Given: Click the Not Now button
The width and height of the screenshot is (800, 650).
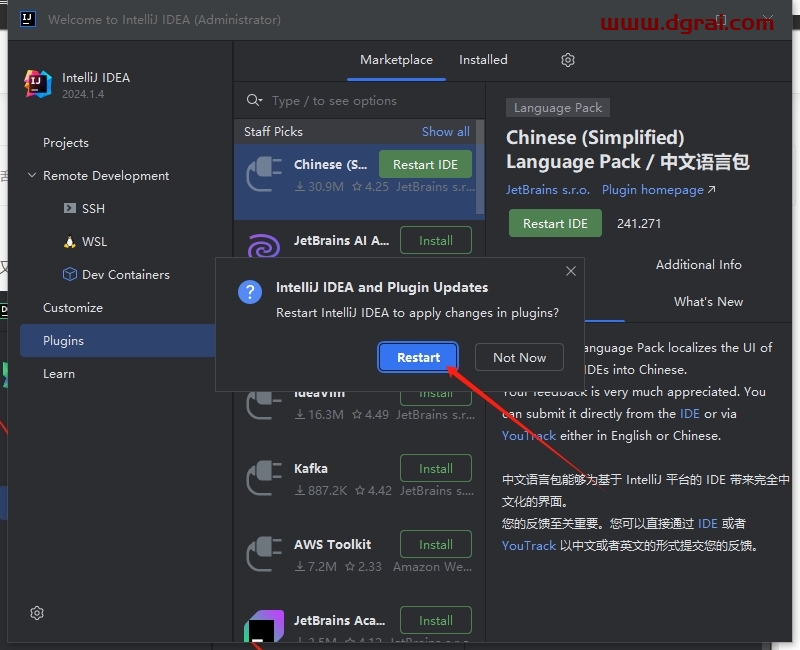Looking at the screenshot, I should pos(519,357).
